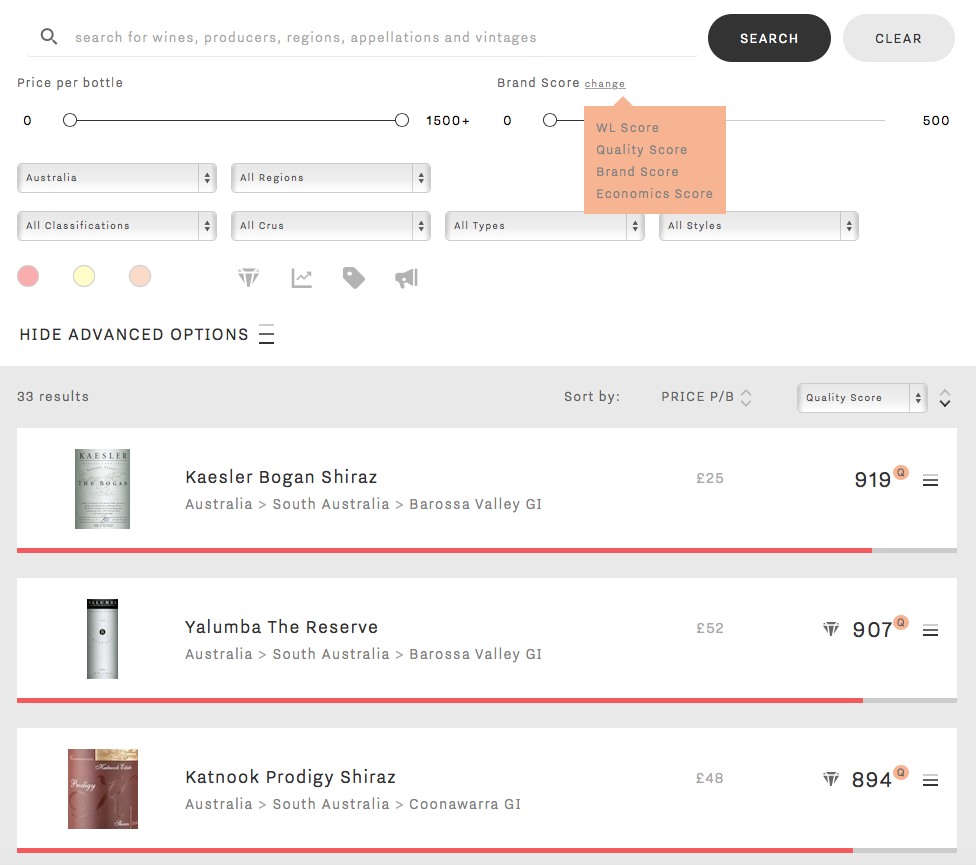Toggle the megaphone filter icon
Image resolution: width=976 pixels, height=865 pixels.
406,278
